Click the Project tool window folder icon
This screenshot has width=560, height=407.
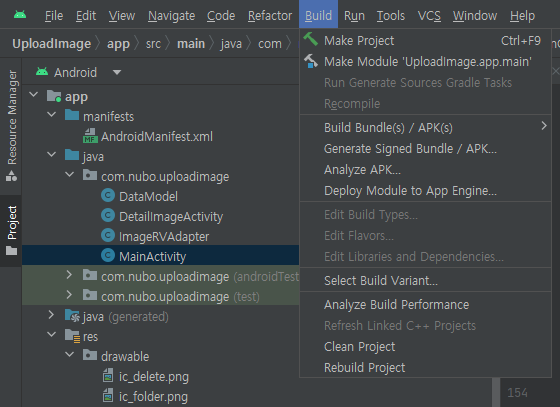coord(11,251)
